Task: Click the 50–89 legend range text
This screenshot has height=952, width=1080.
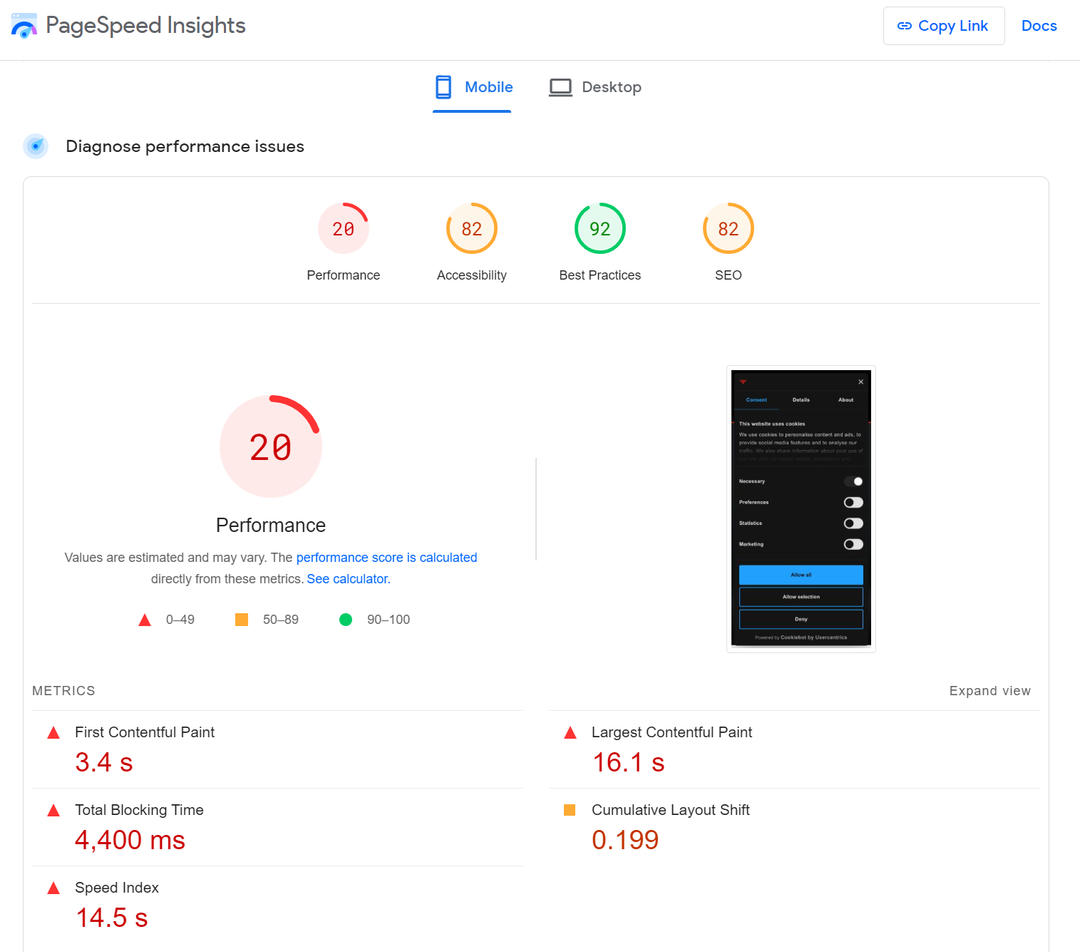Action: pos(280,619)
